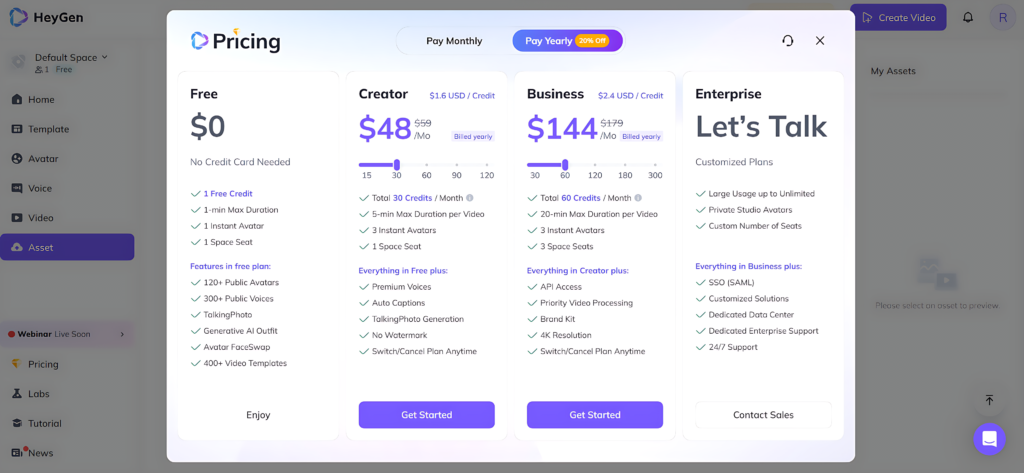Close the Pricing dialog with X

click(x=820, y=41)
